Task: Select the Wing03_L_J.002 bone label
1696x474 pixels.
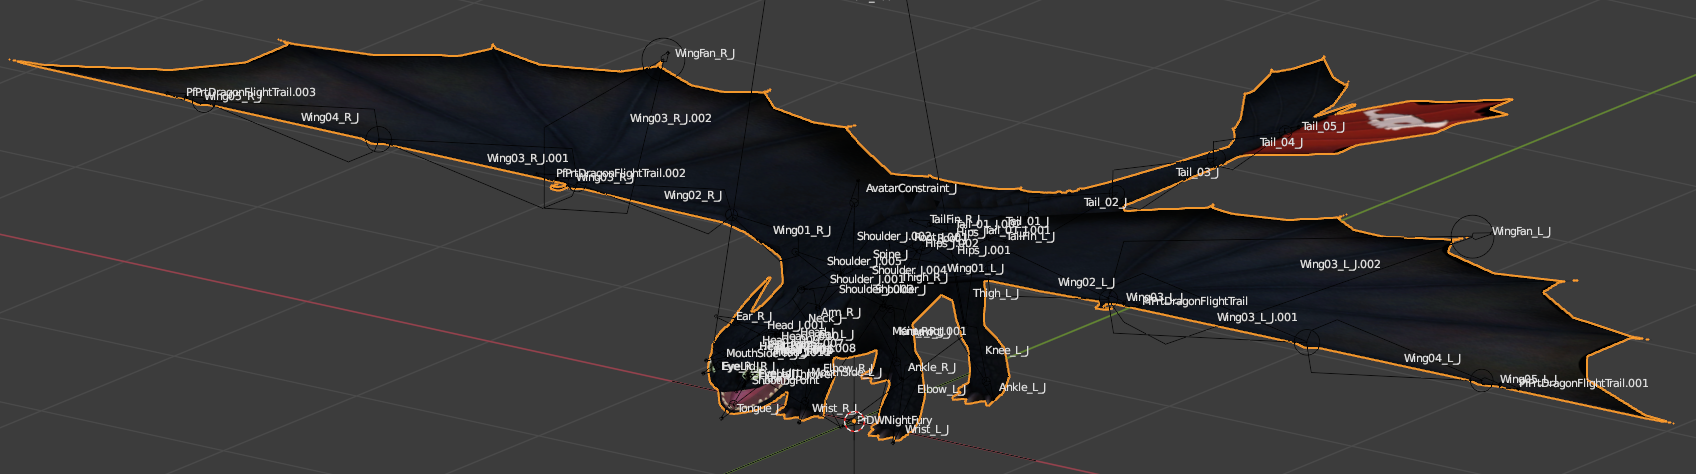Action: point(1340,265)
